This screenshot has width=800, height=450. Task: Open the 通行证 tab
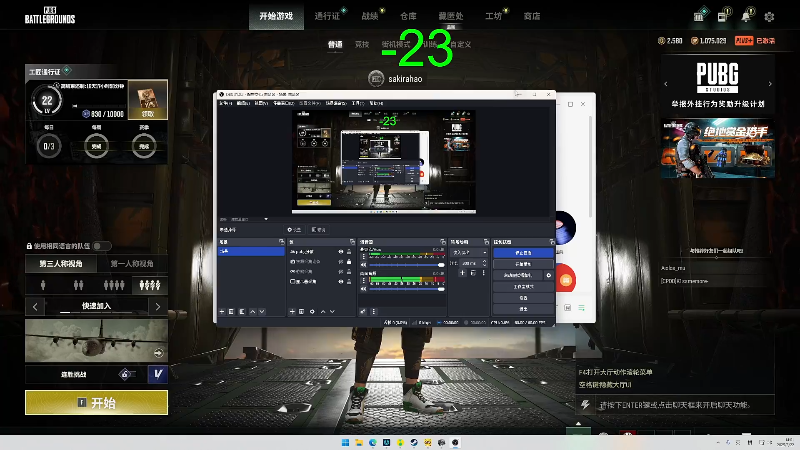point(327,16)
